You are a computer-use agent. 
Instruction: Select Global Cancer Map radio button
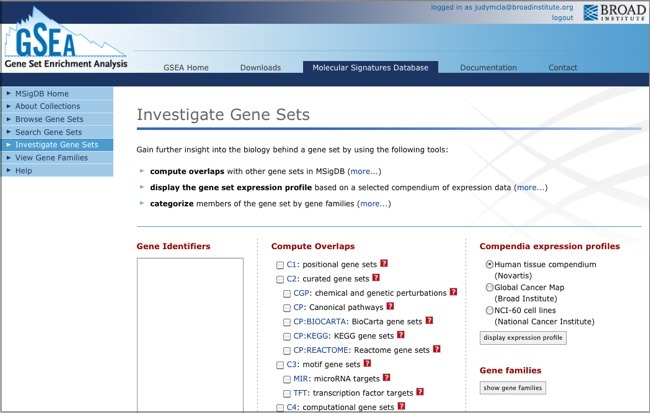[489, 287]
